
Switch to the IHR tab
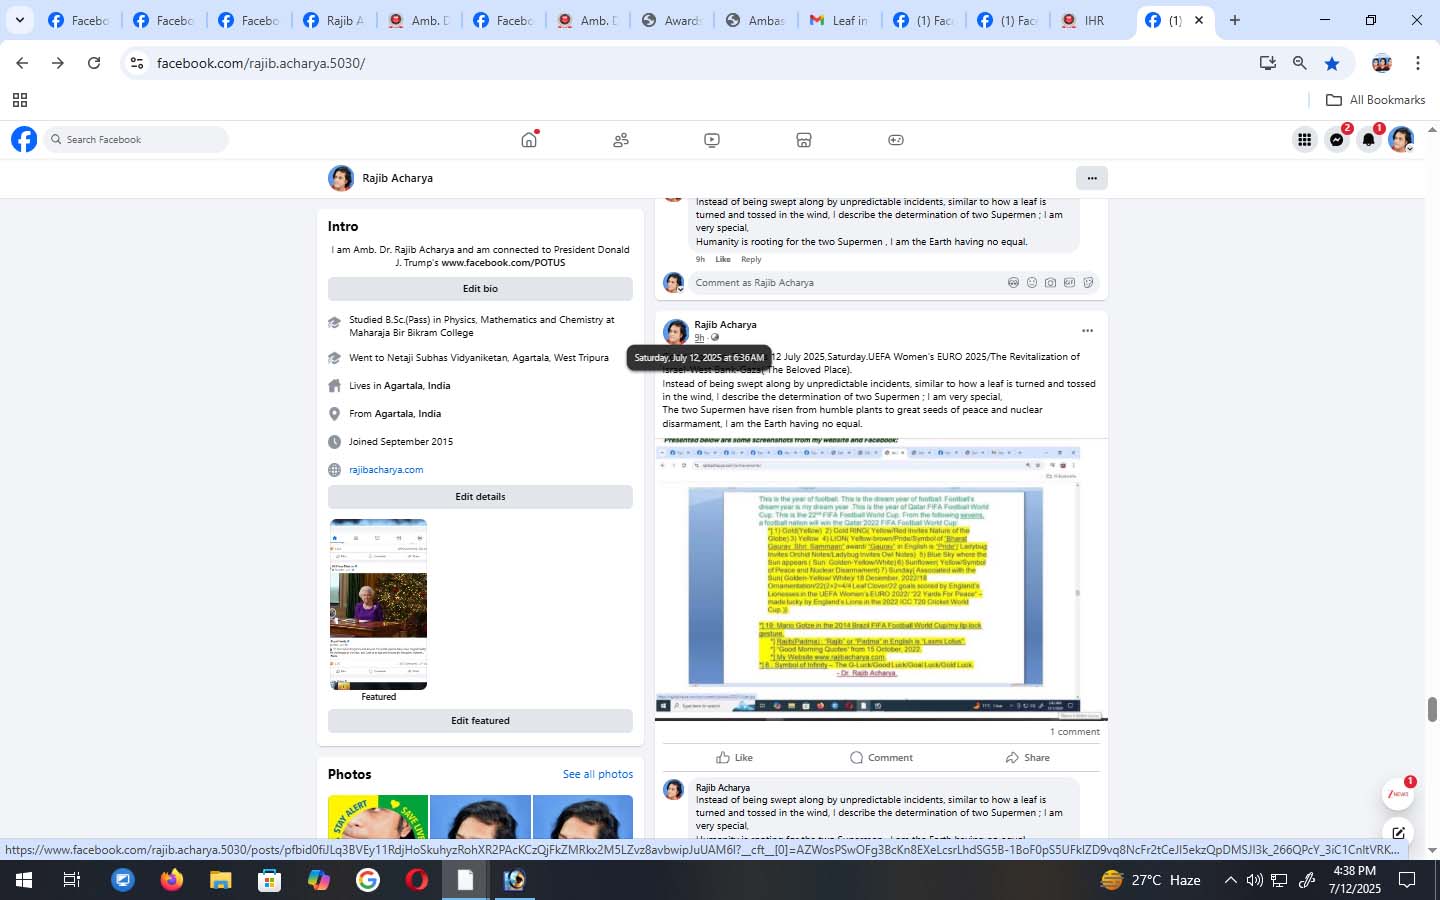[1093, 20]
